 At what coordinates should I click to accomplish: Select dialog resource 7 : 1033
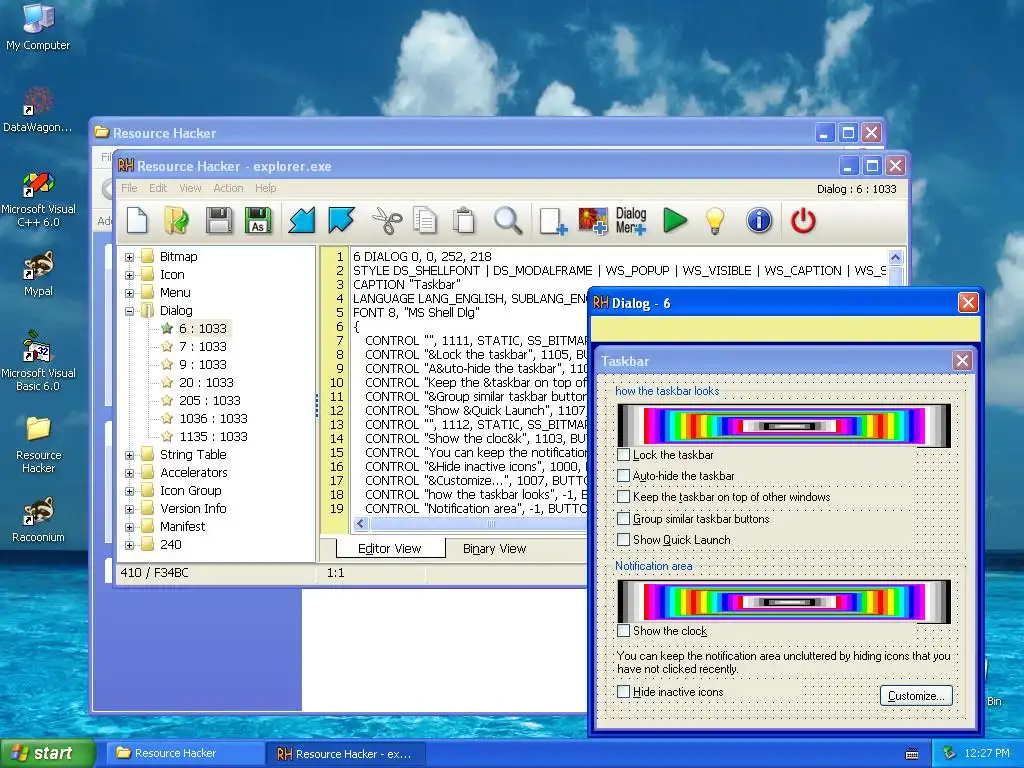coord(203,347)
